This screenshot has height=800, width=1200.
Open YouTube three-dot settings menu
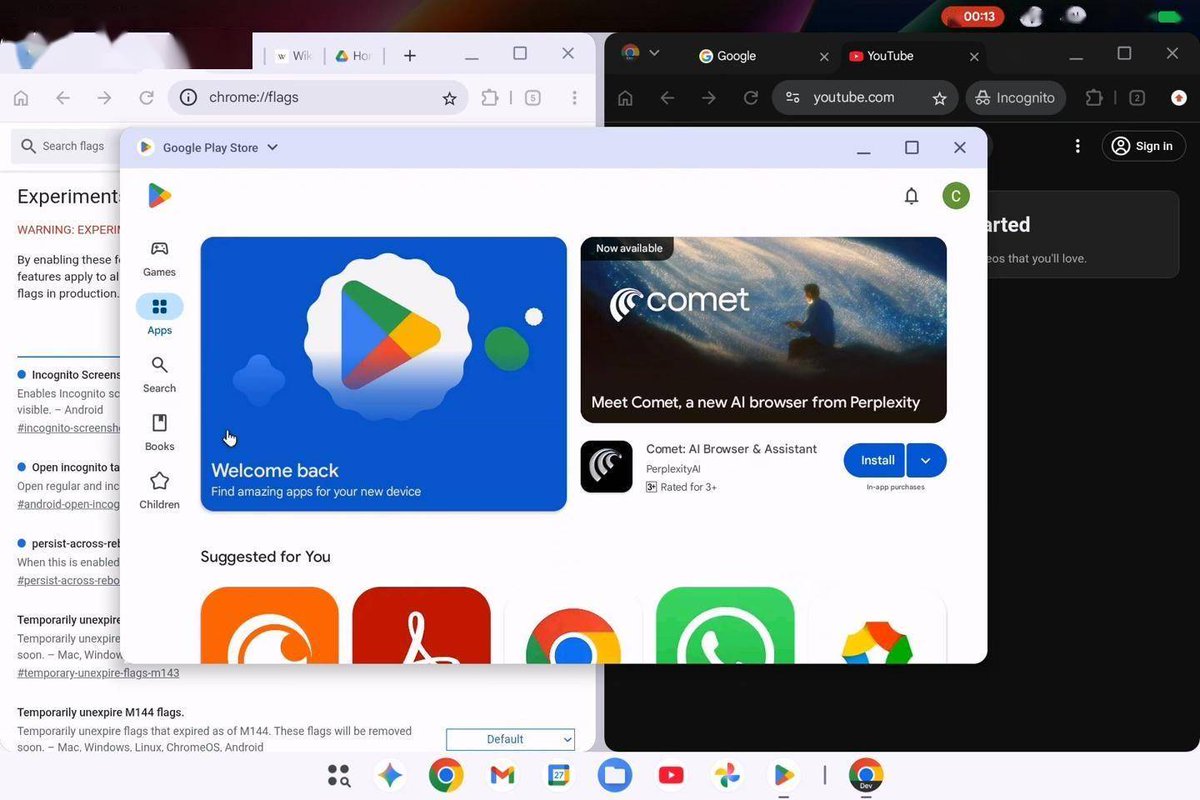(x=1077, y=146)
